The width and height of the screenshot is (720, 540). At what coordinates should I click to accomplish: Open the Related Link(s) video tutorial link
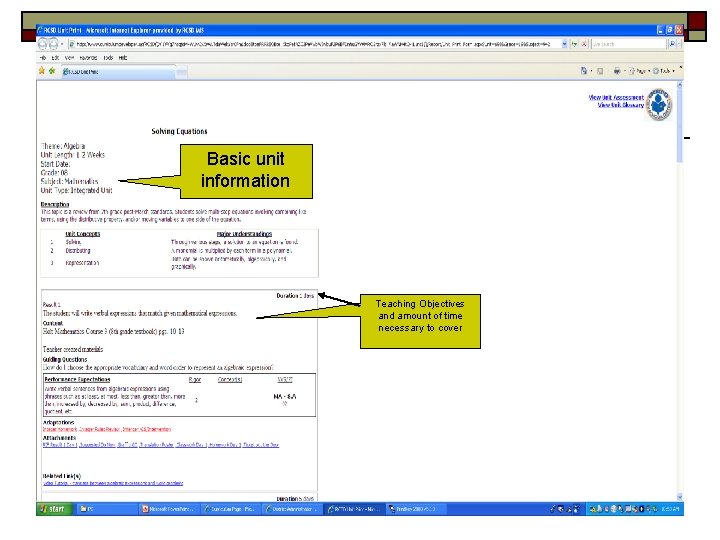point(113,483)
